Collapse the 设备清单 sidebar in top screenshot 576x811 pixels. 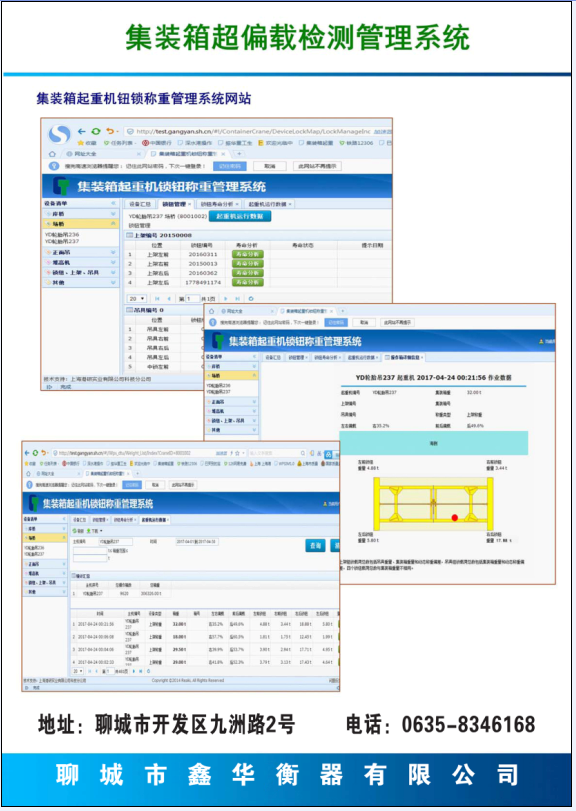(x=113, y=203)
